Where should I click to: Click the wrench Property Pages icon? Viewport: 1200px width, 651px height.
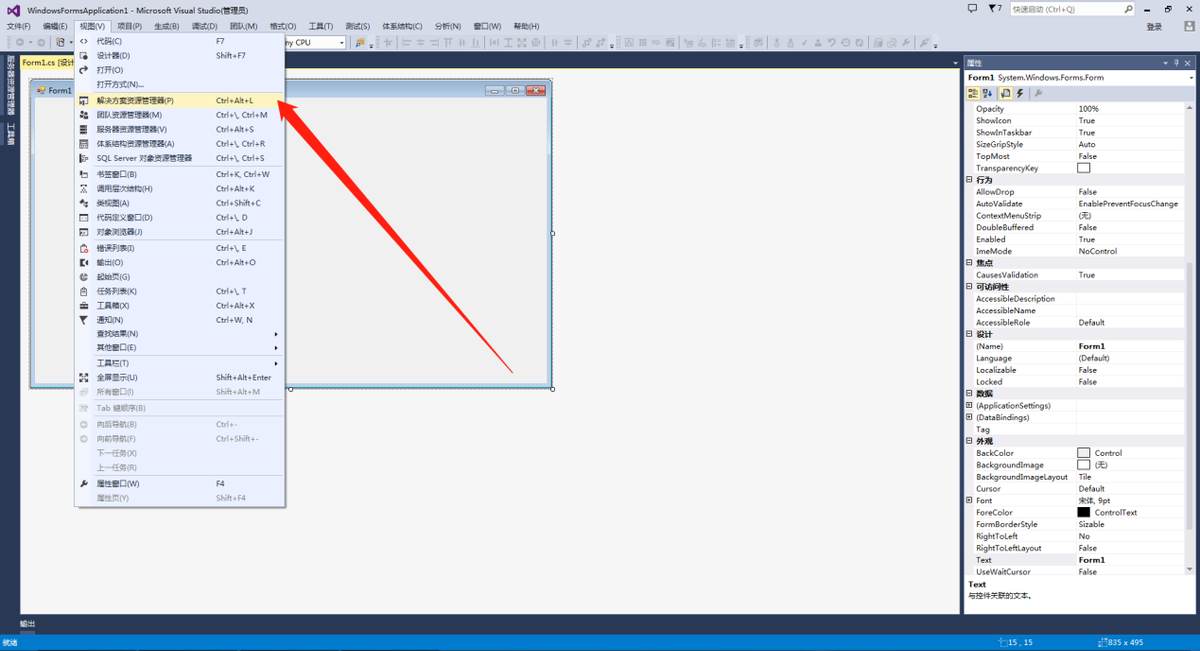(x=1038, y=93)
